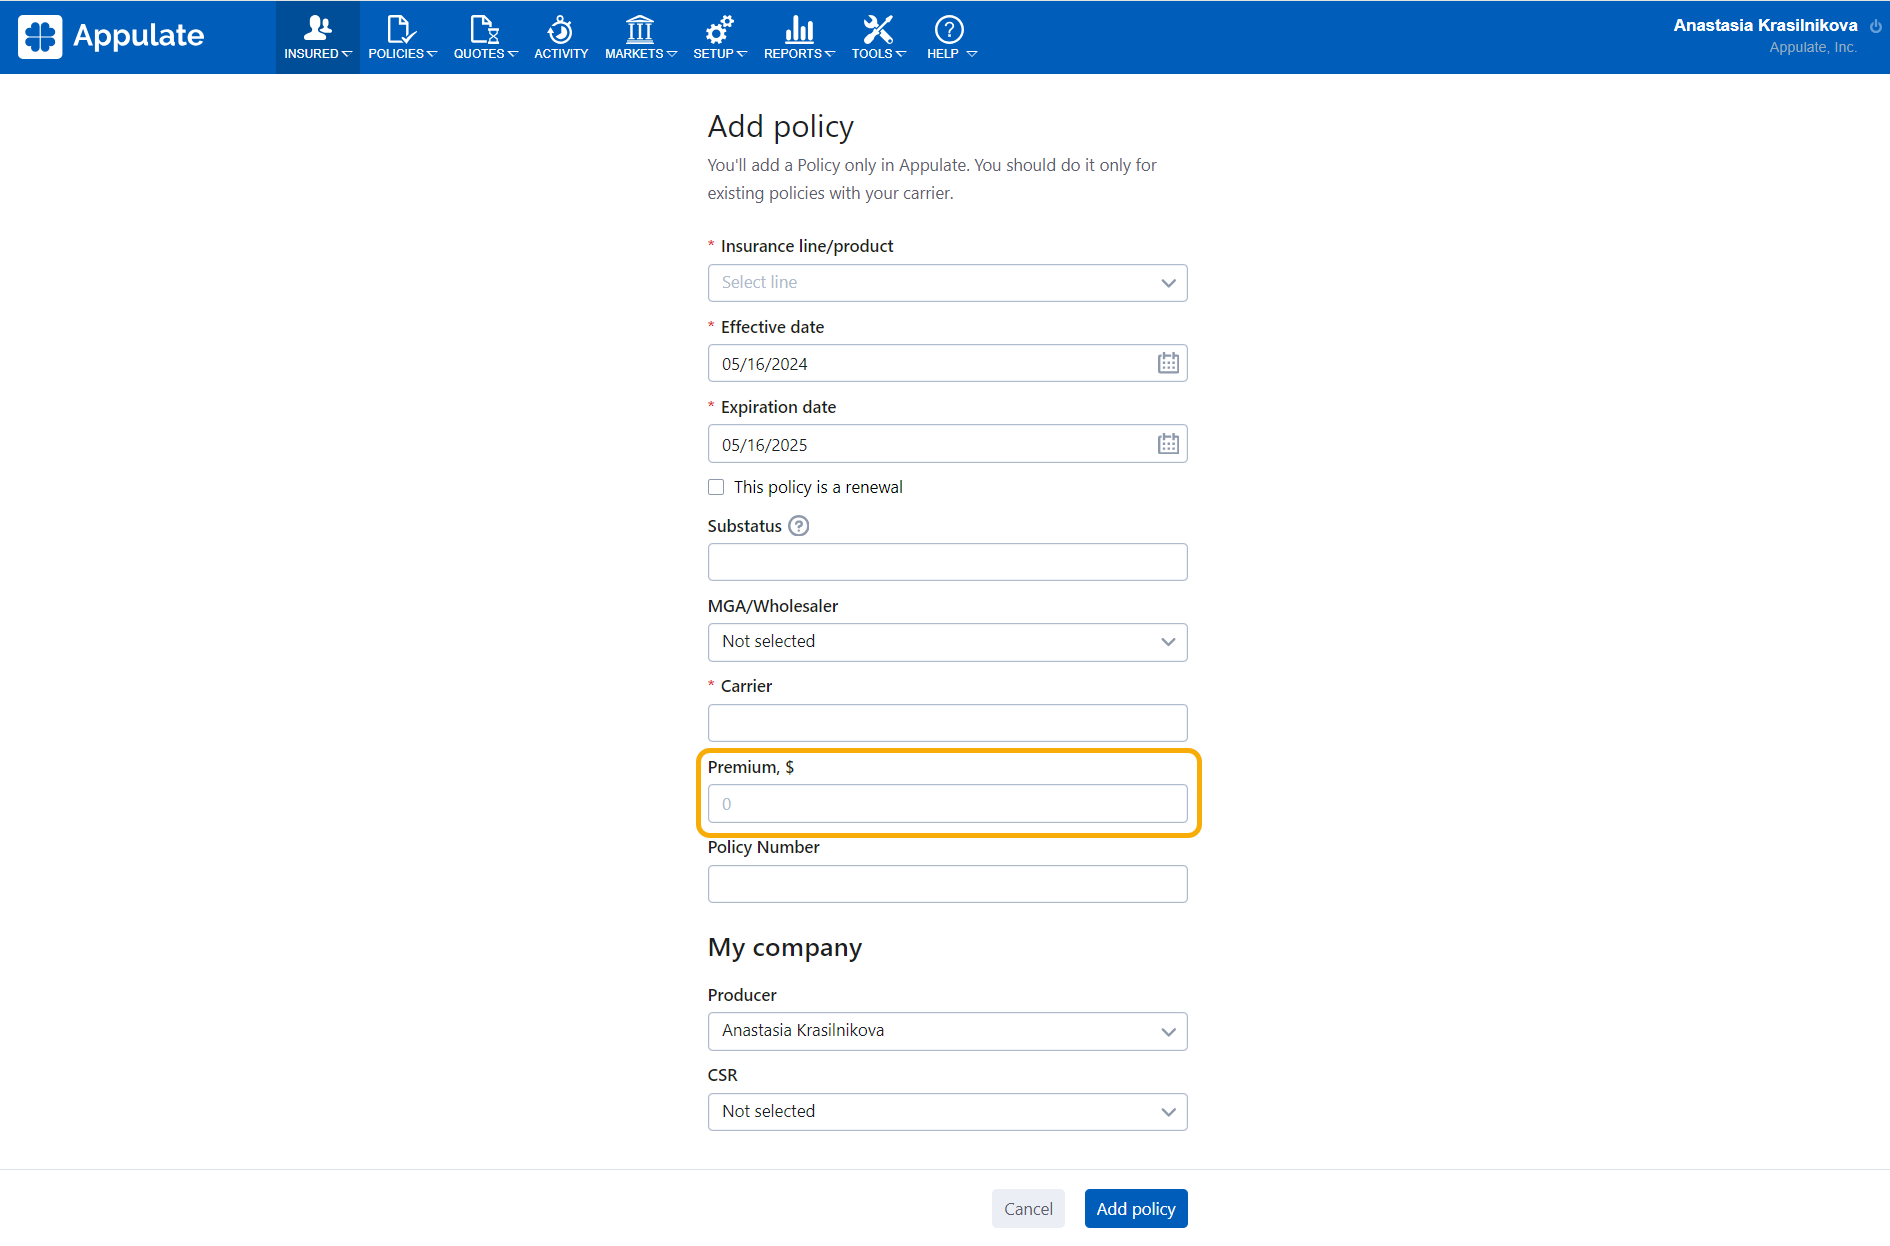Click the logout power icon

pos(1875,26)
